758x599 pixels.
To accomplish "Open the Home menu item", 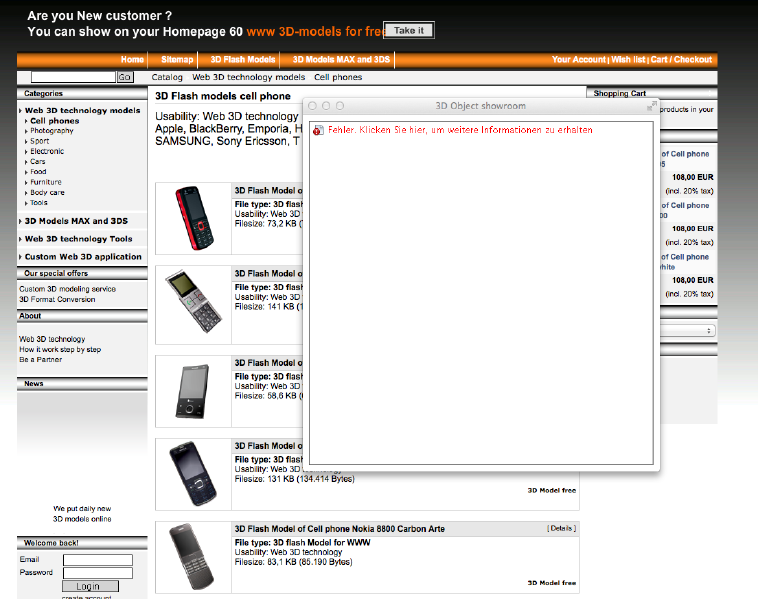I will [132, 59].
